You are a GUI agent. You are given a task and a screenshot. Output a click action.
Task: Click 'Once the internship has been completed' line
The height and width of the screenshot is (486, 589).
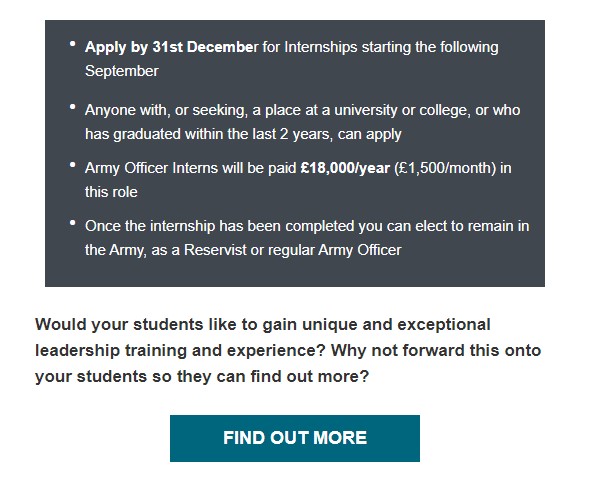(307, 226)
